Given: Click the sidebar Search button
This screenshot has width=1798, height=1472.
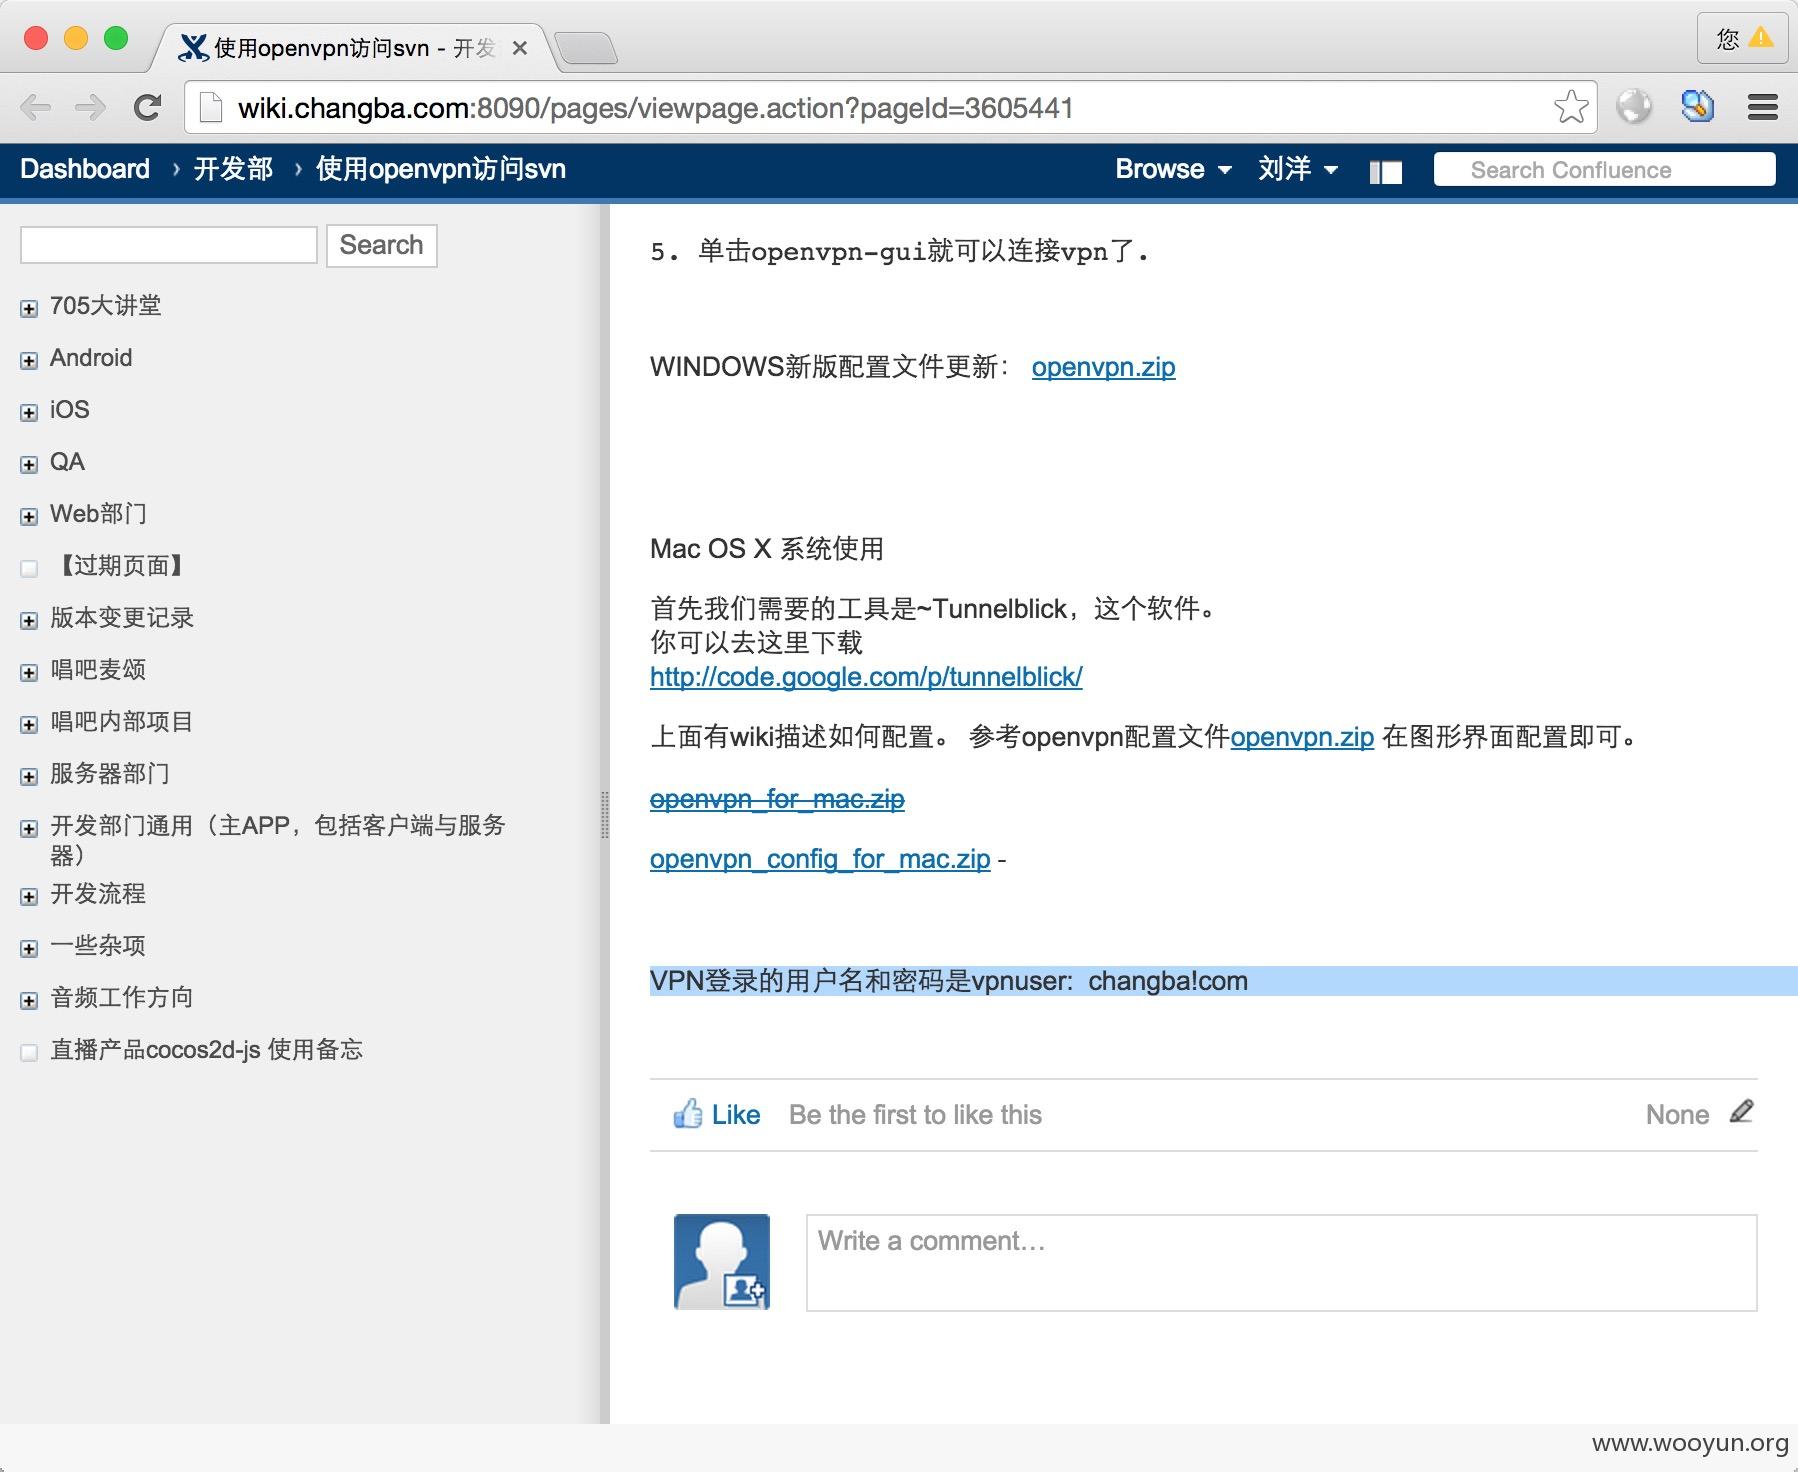Looking at the screenshot, I should (381, 245).
